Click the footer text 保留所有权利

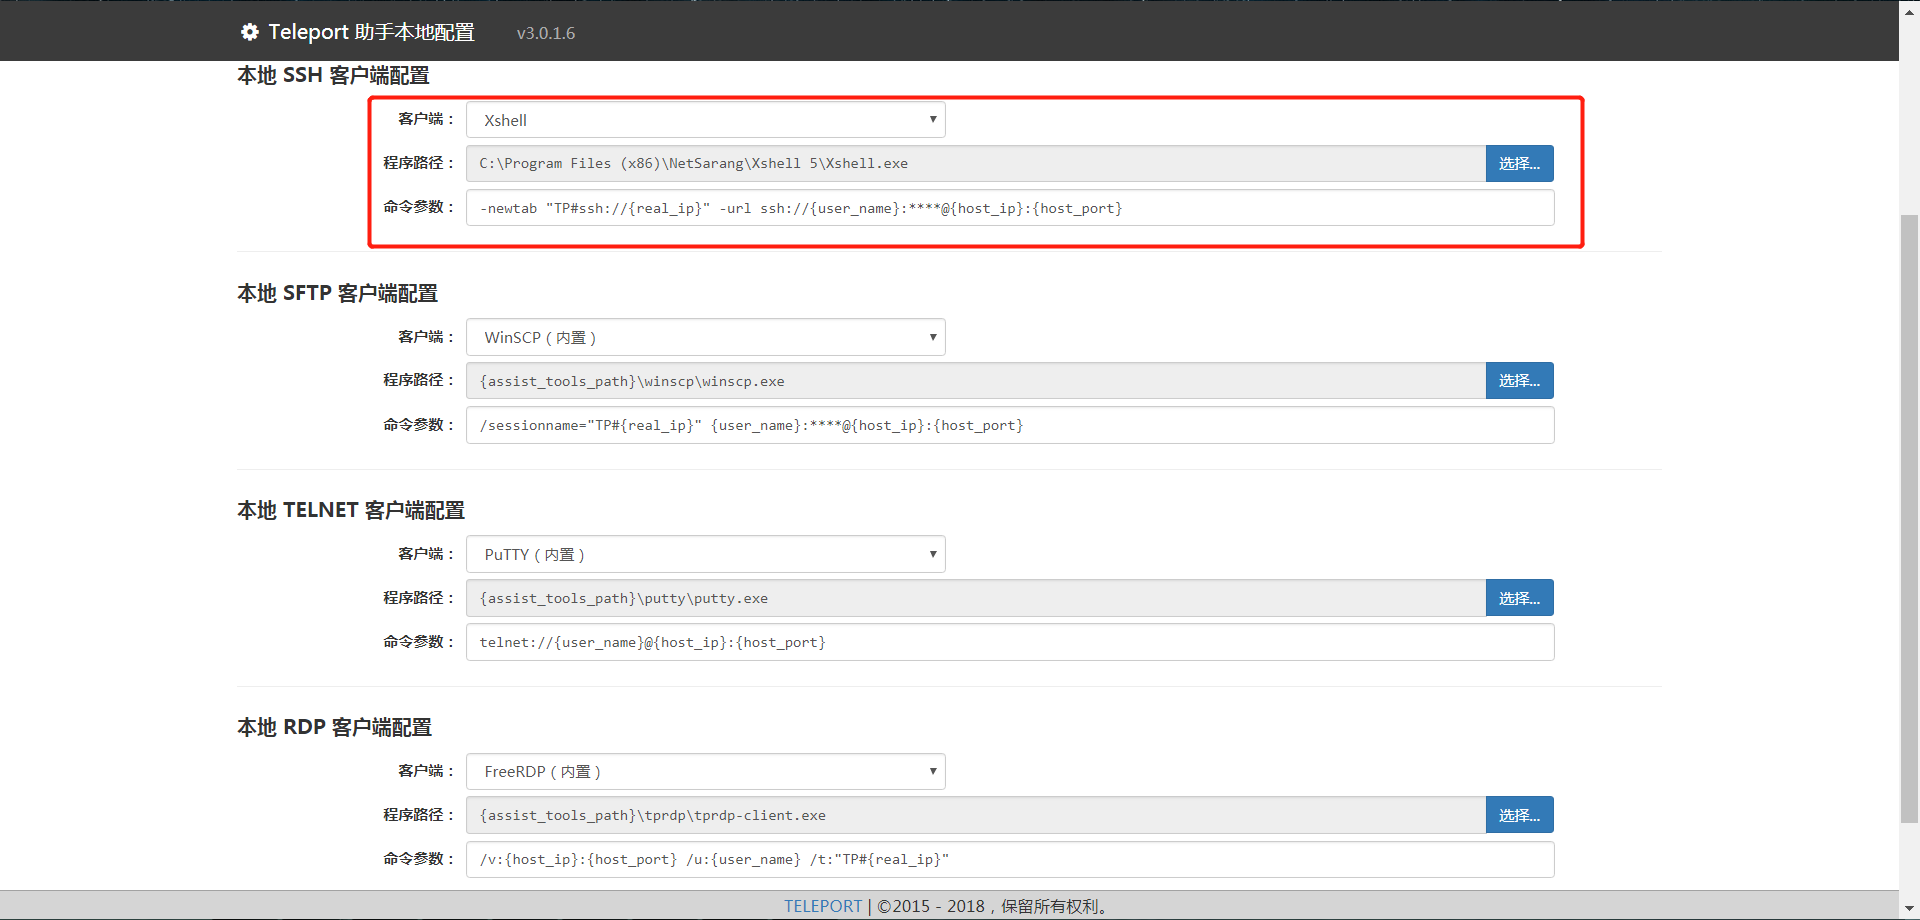tap(1054, 906)
